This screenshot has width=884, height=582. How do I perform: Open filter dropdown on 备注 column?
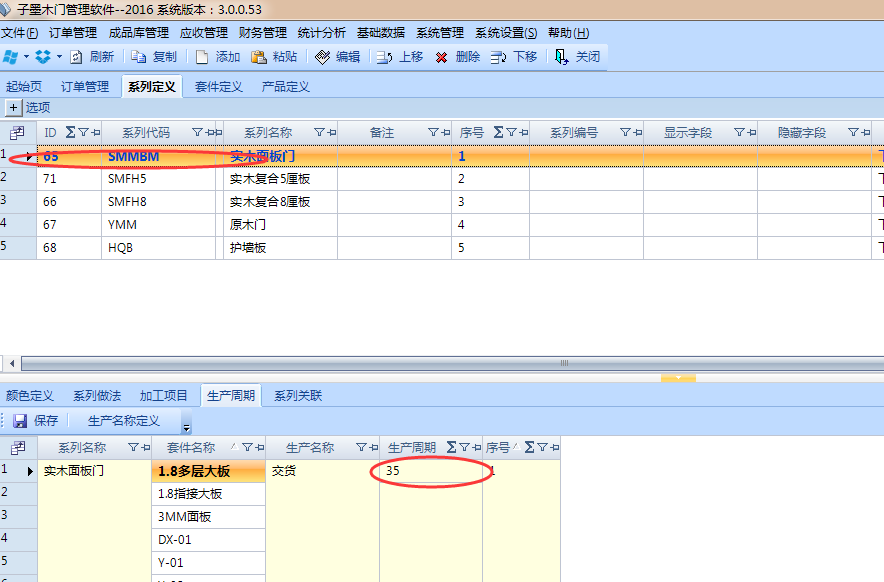pyautogui.click(x=434, y=132)
